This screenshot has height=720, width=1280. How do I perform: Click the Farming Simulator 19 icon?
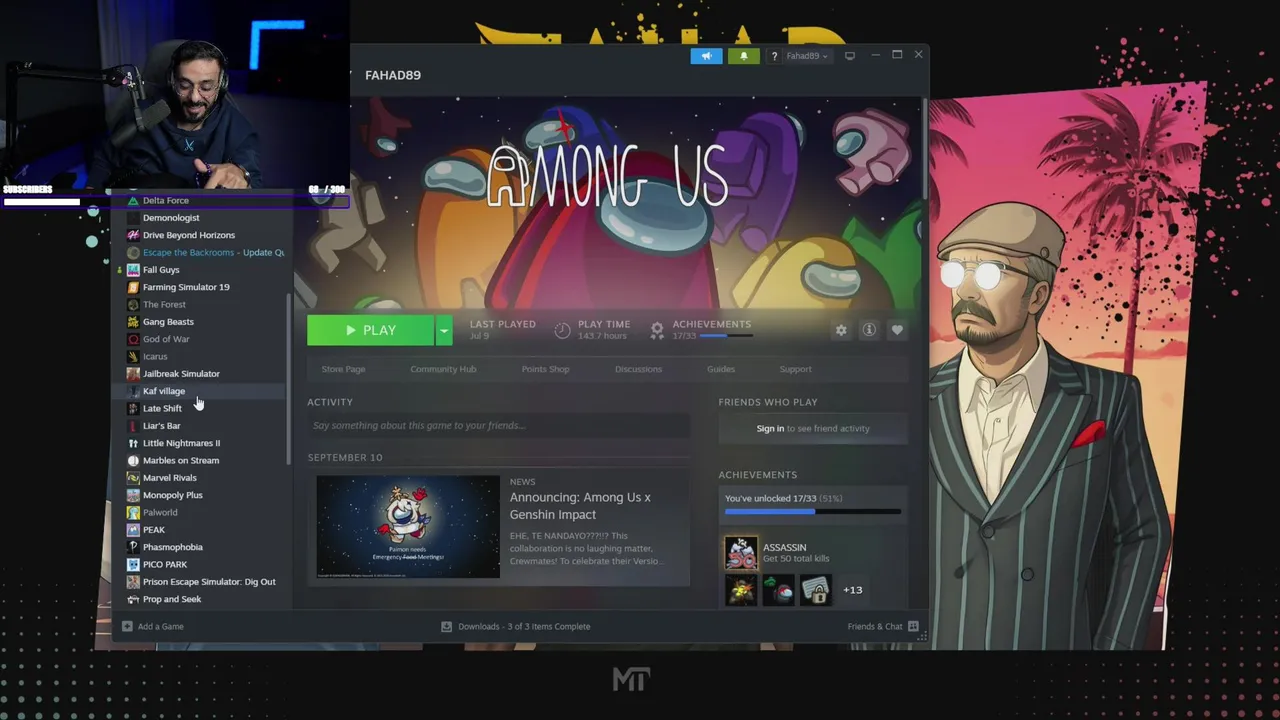133,287
